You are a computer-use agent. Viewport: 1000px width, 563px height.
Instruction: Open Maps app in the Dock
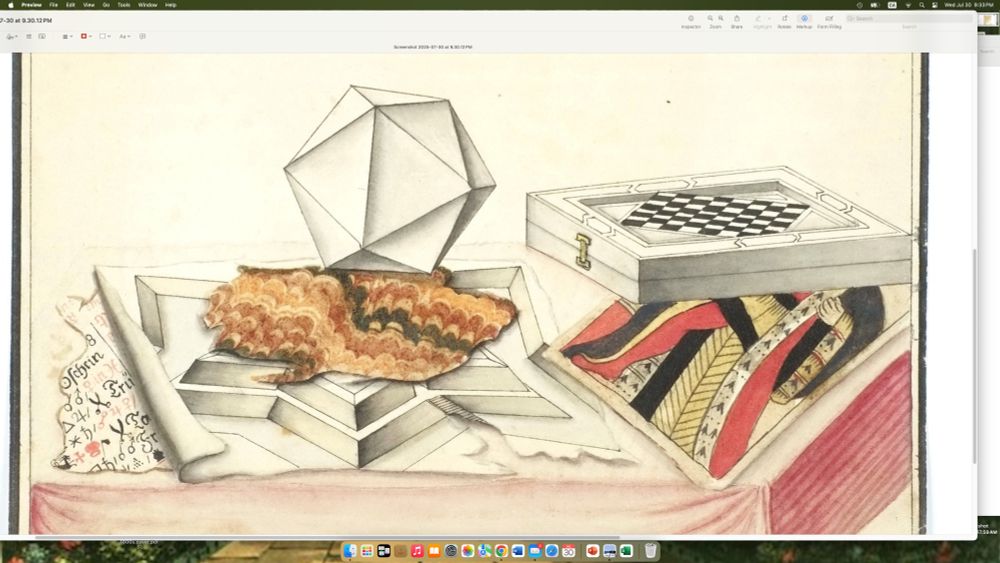click(485, 550)
